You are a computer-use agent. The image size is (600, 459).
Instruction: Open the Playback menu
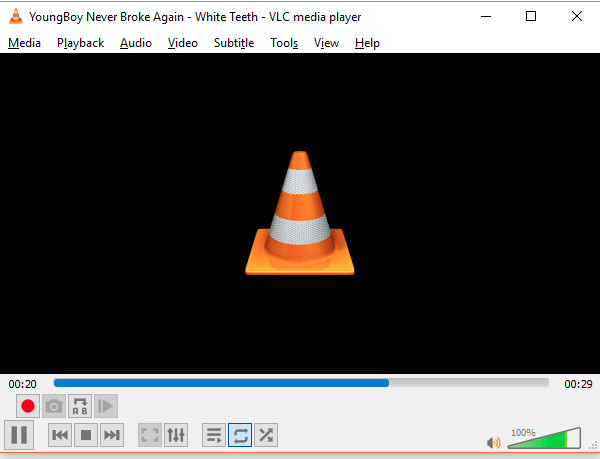pyautogui.click(x=80, y=43)
